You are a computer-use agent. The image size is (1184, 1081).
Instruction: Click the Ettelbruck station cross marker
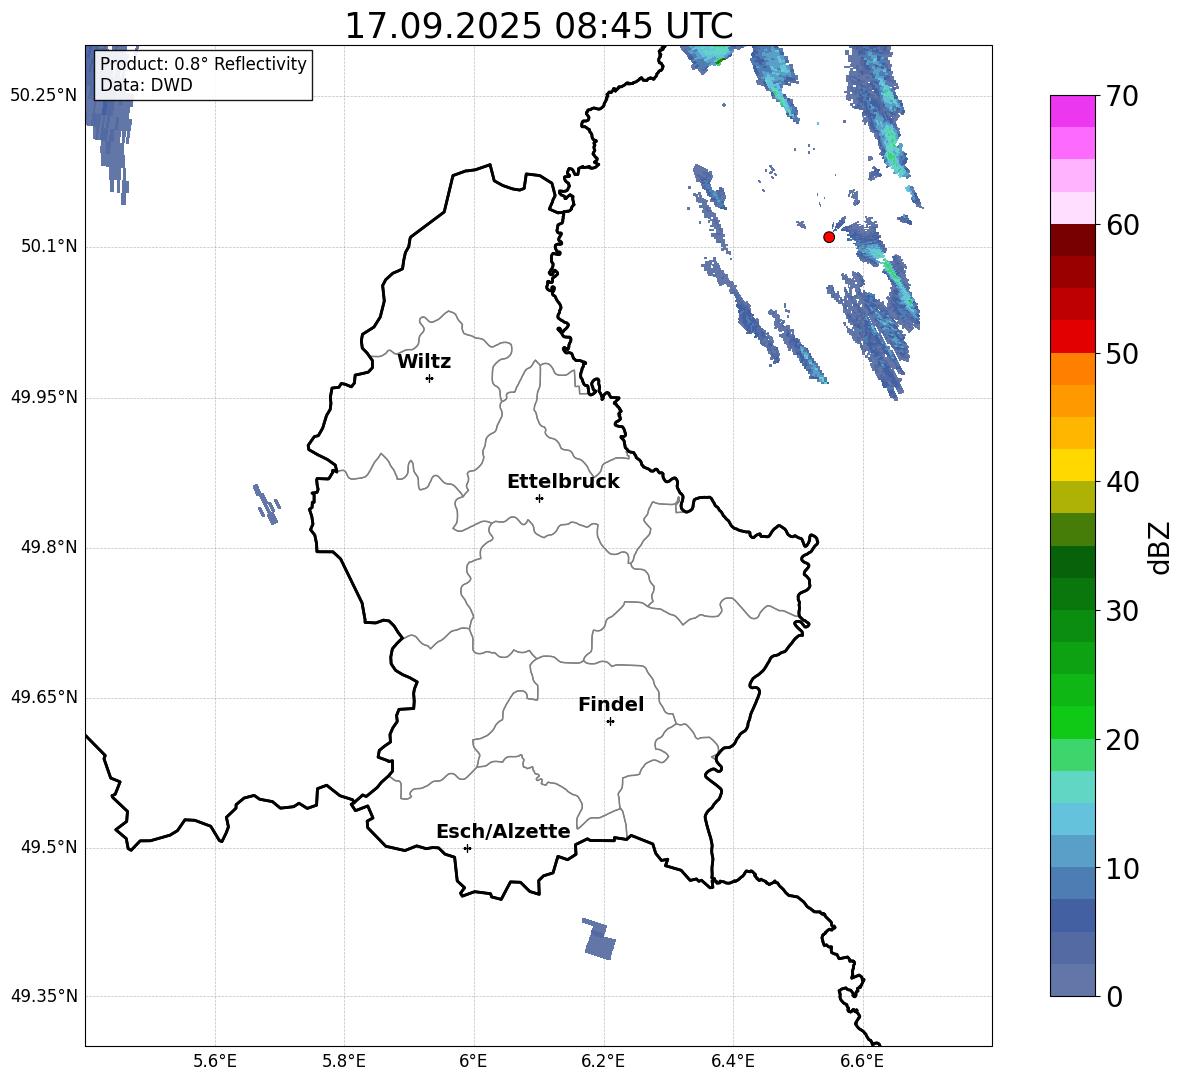539,498
